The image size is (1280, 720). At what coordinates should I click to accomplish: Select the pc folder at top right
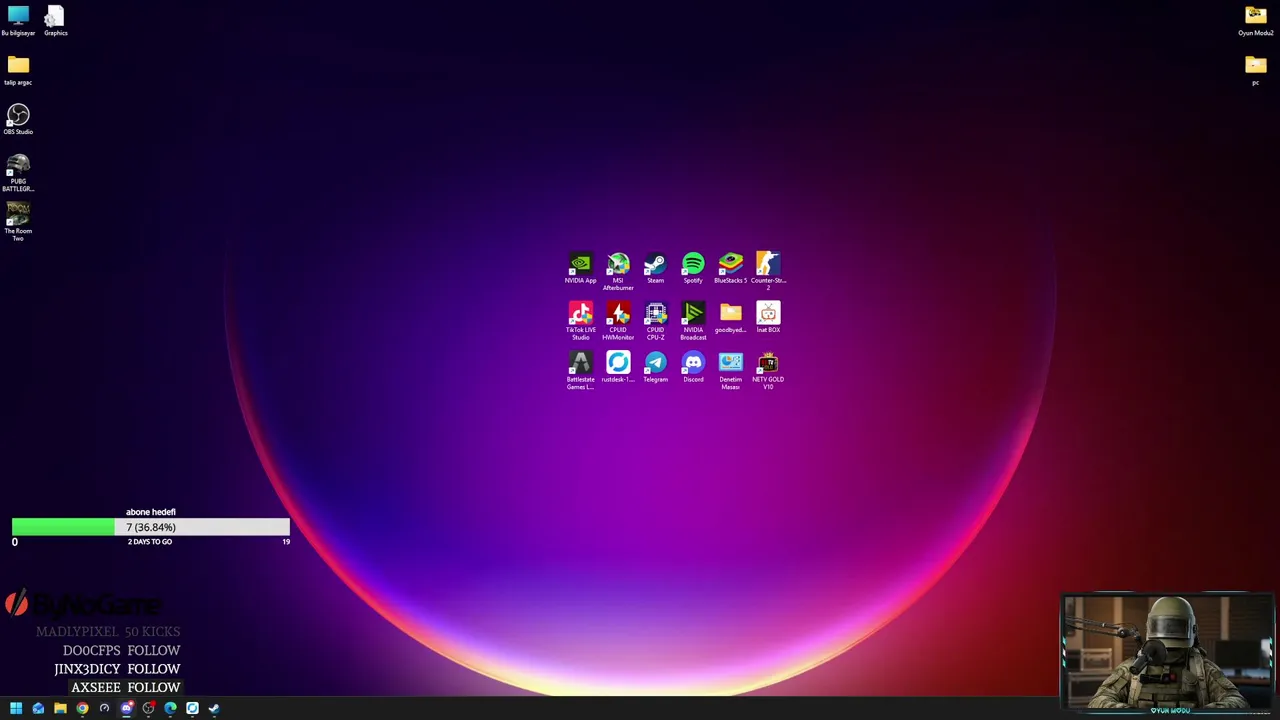point(1256,70)
